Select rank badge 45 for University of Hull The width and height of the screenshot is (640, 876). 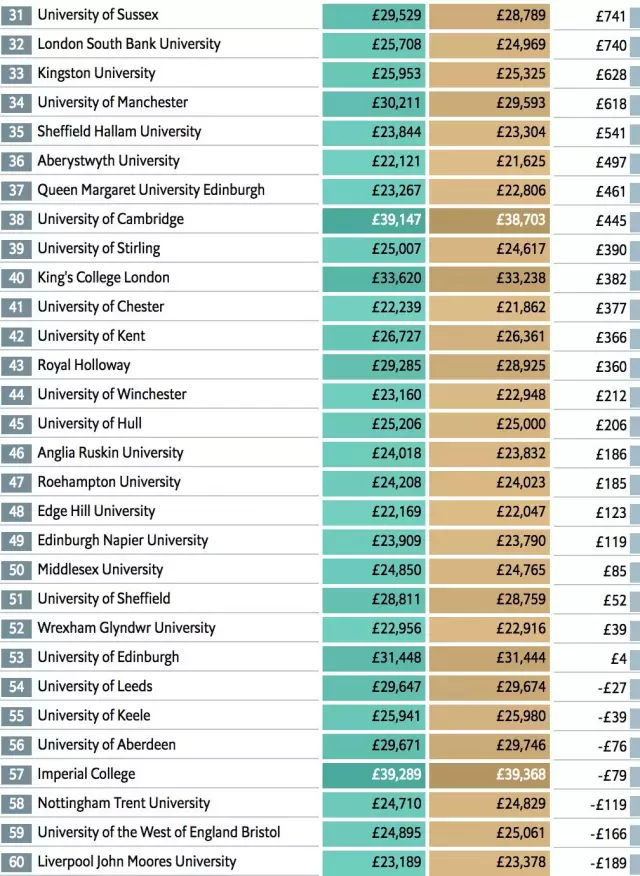tap(16, 424)
